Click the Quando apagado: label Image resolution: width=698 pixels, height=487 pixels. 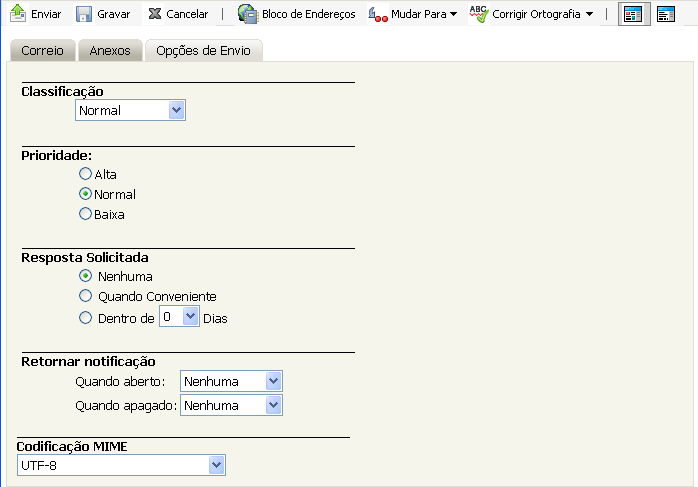point(126,406)
